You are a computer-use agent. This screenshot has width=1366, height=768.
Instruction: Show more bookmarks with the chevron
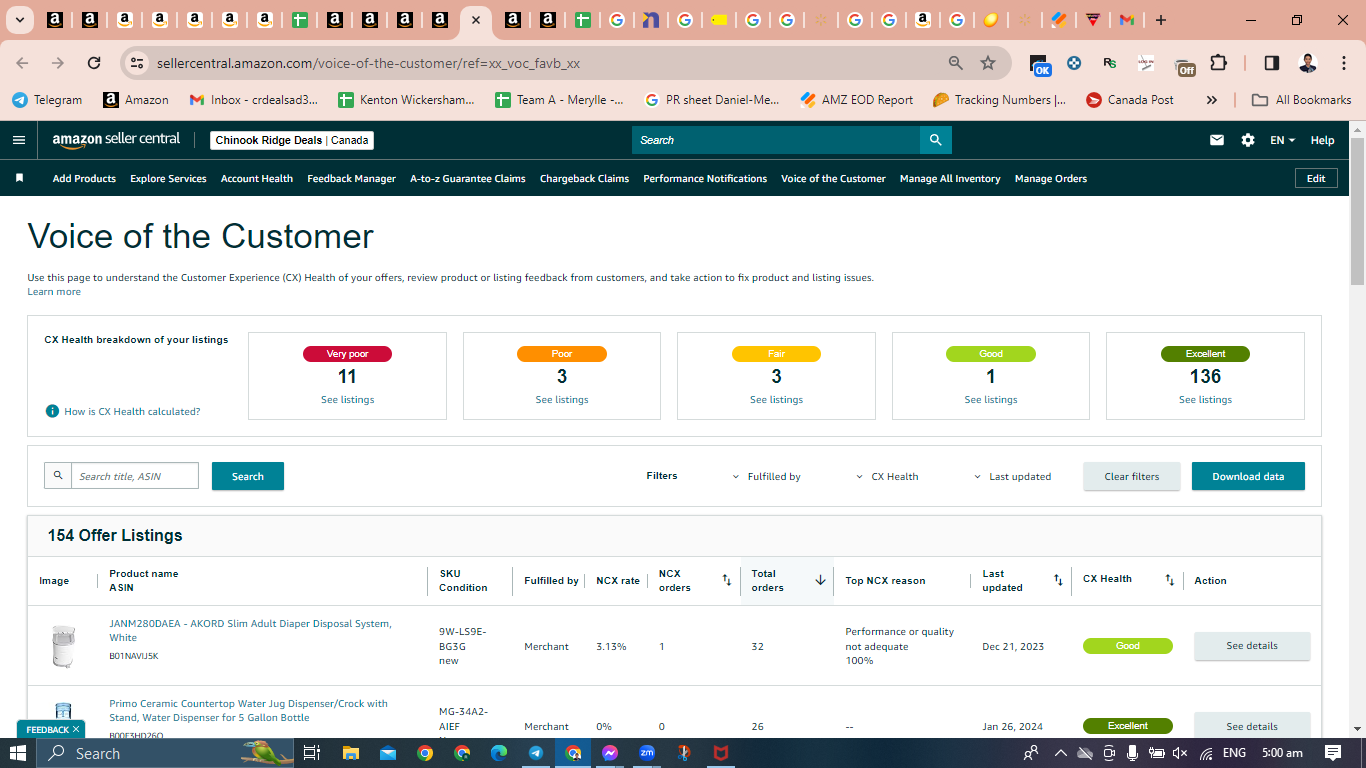point(1212,100)
